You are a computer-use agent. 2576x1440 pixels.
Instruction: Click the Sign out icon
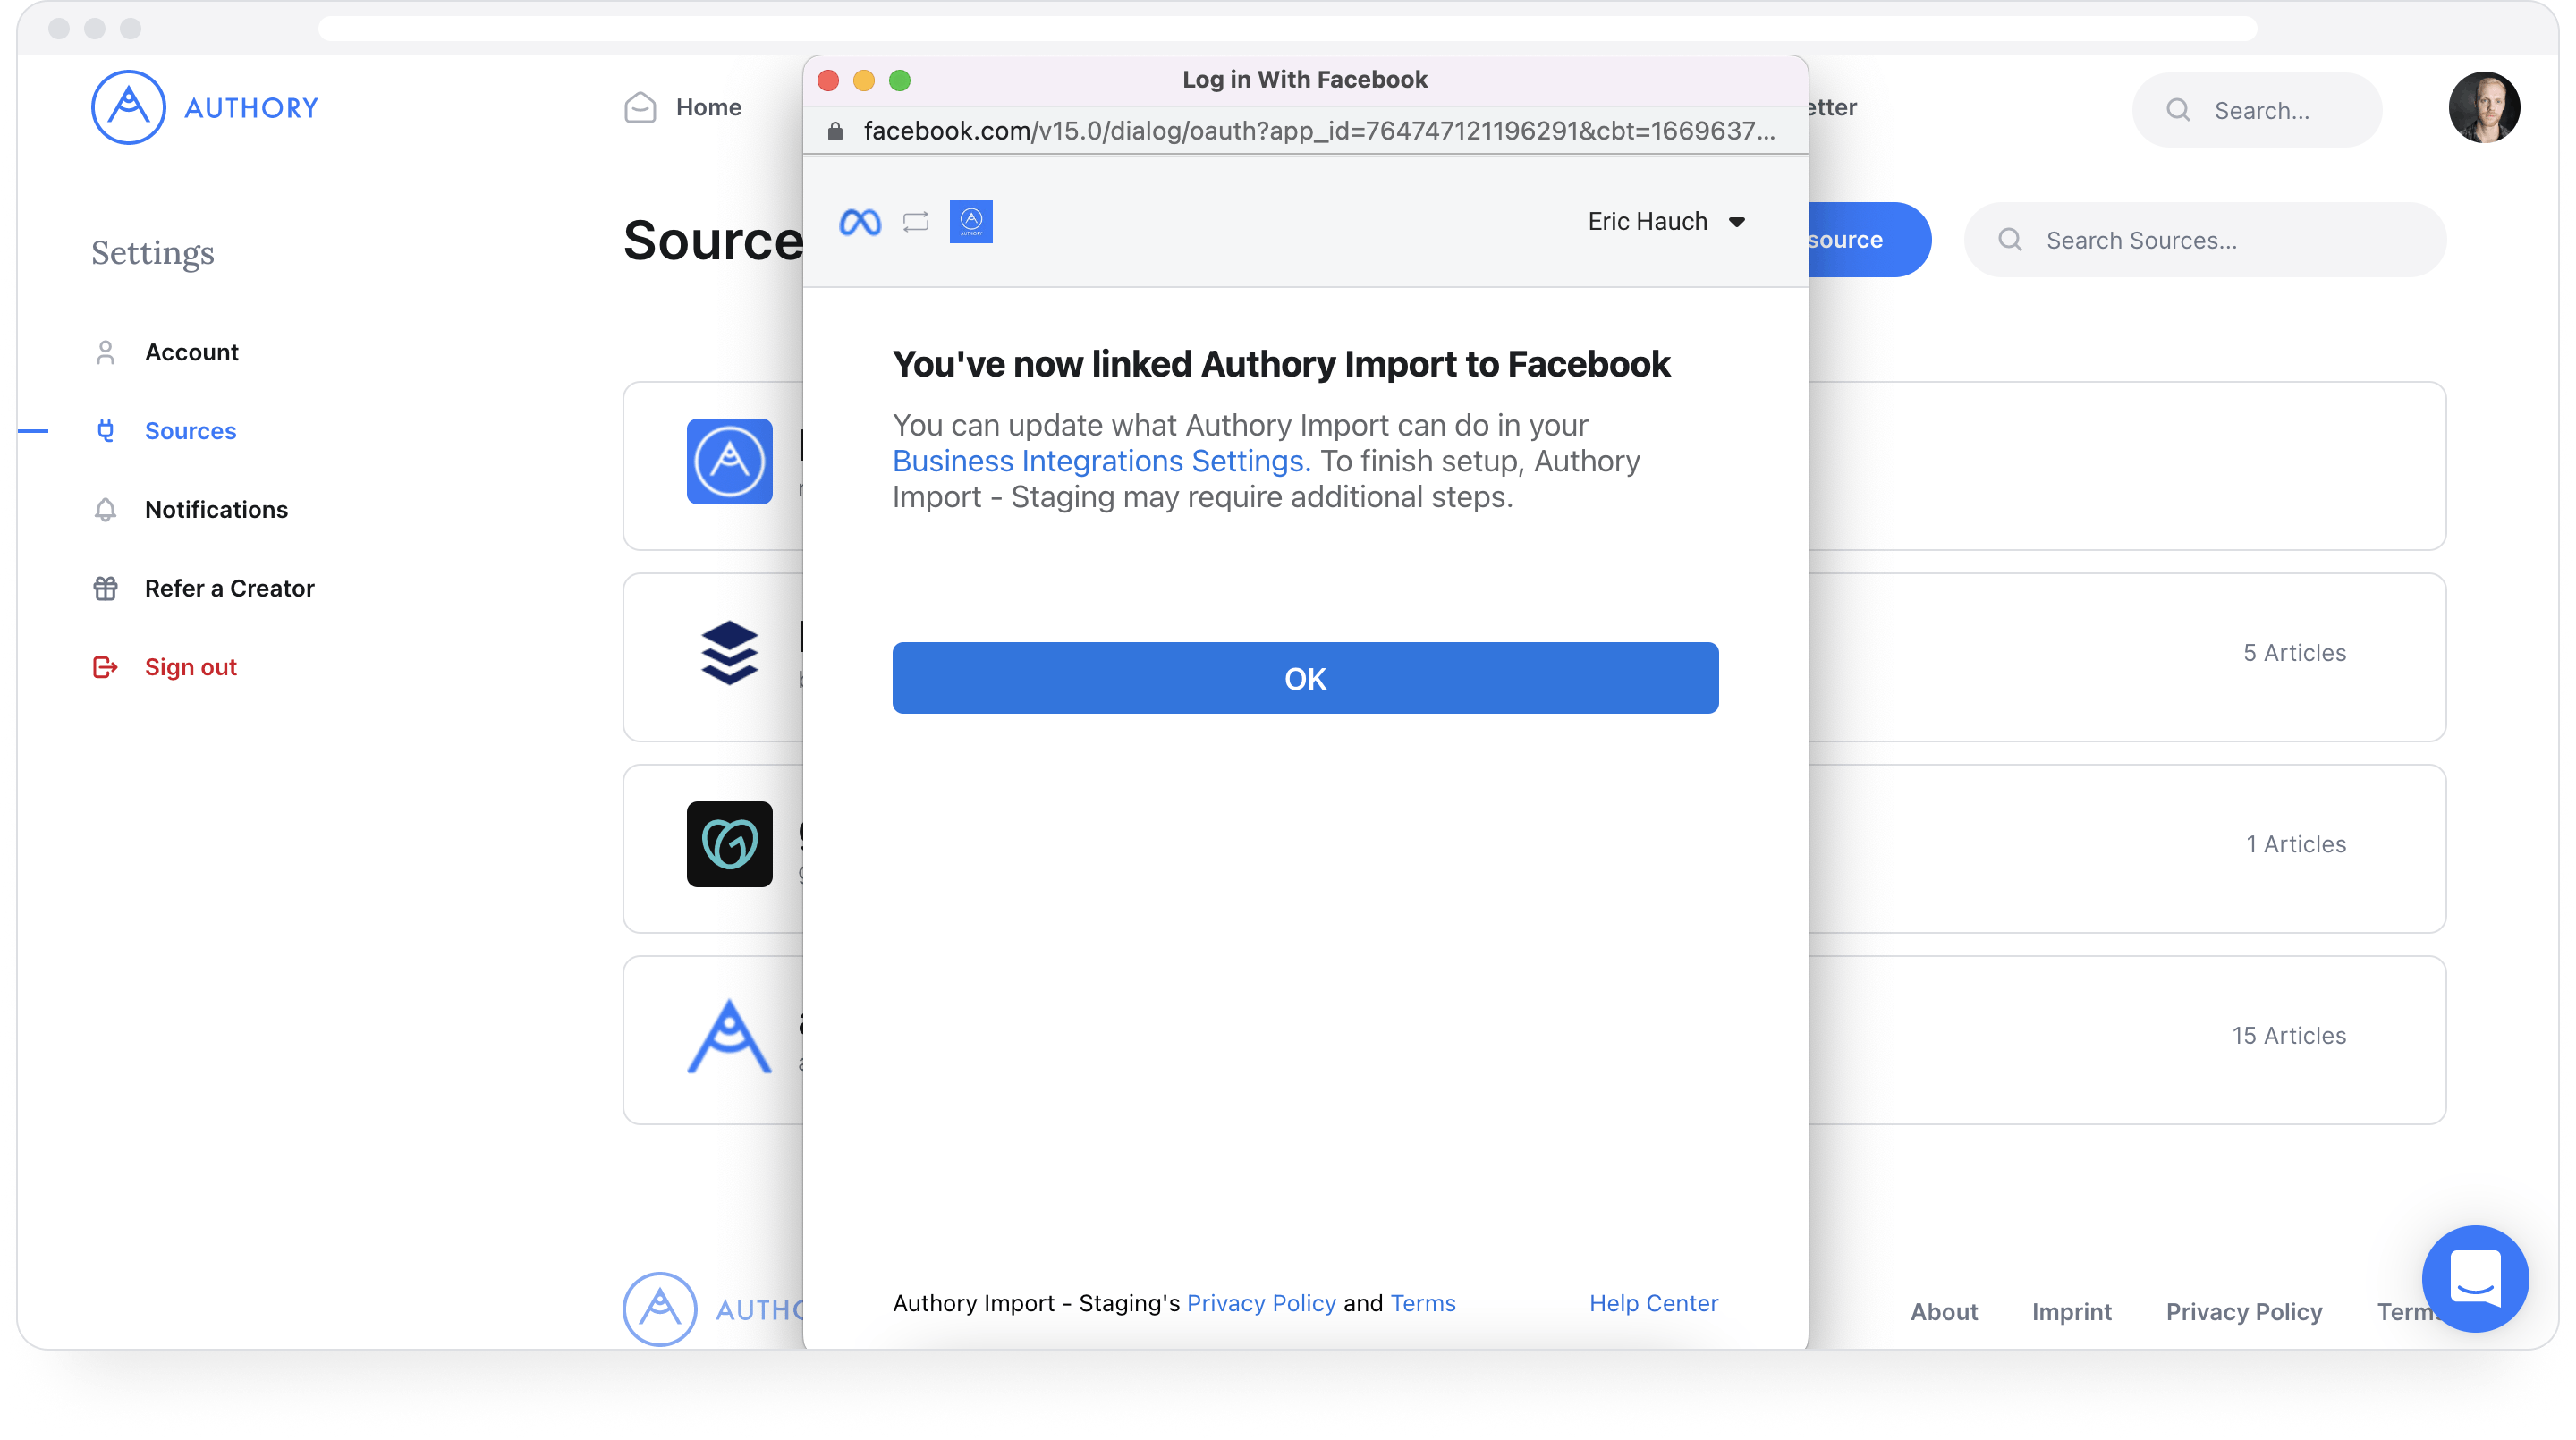tap(106, 667)
